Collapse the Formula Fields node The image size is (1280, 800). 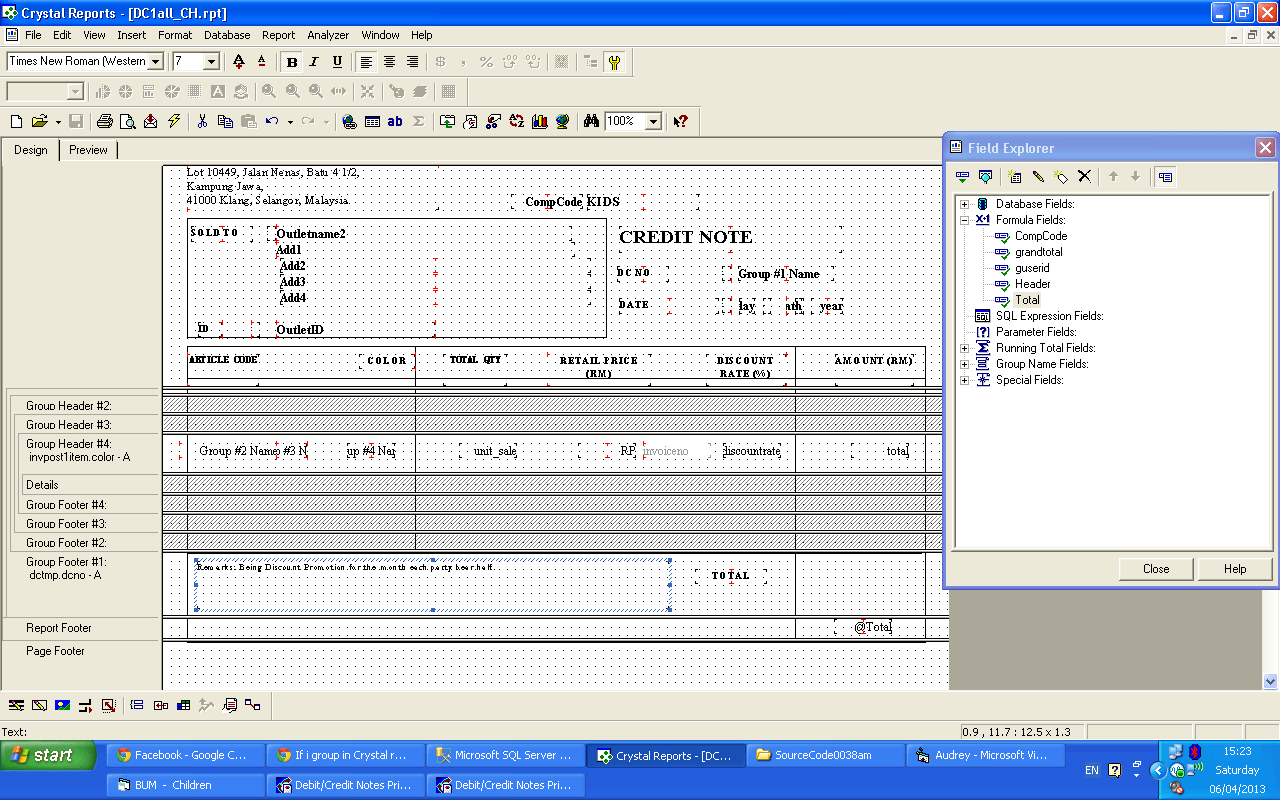click(965, 220)
